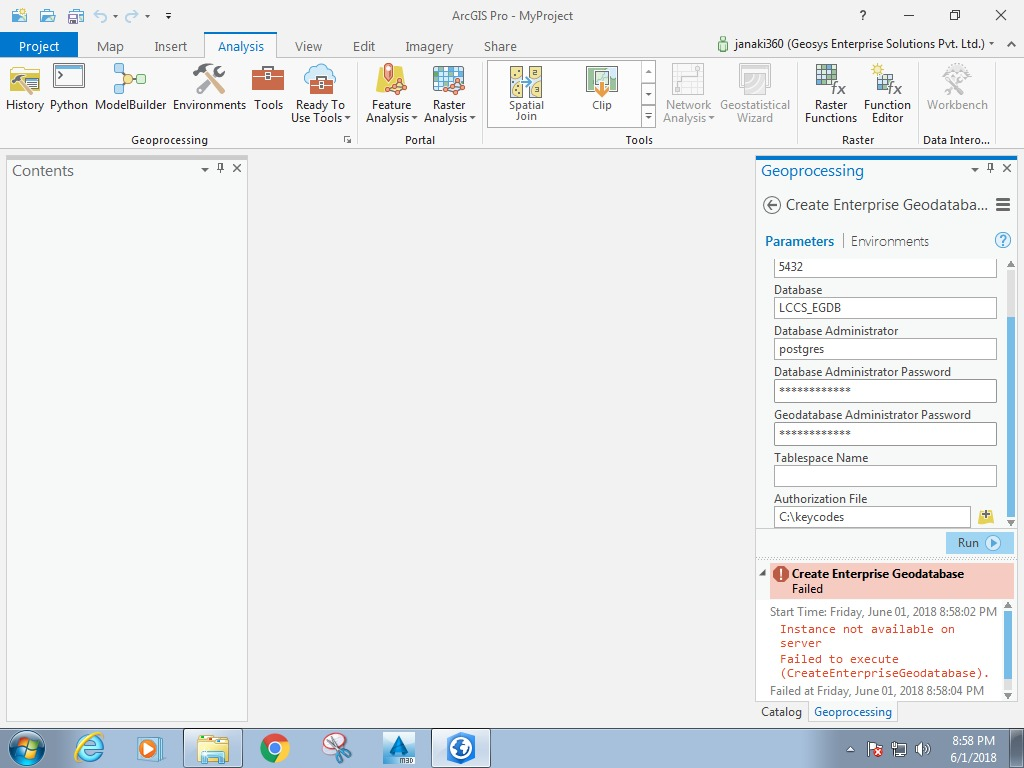Click Geodatabase Administrator Password field
The width and height of the screenshot is (1024, 768).
pos(885,434)
